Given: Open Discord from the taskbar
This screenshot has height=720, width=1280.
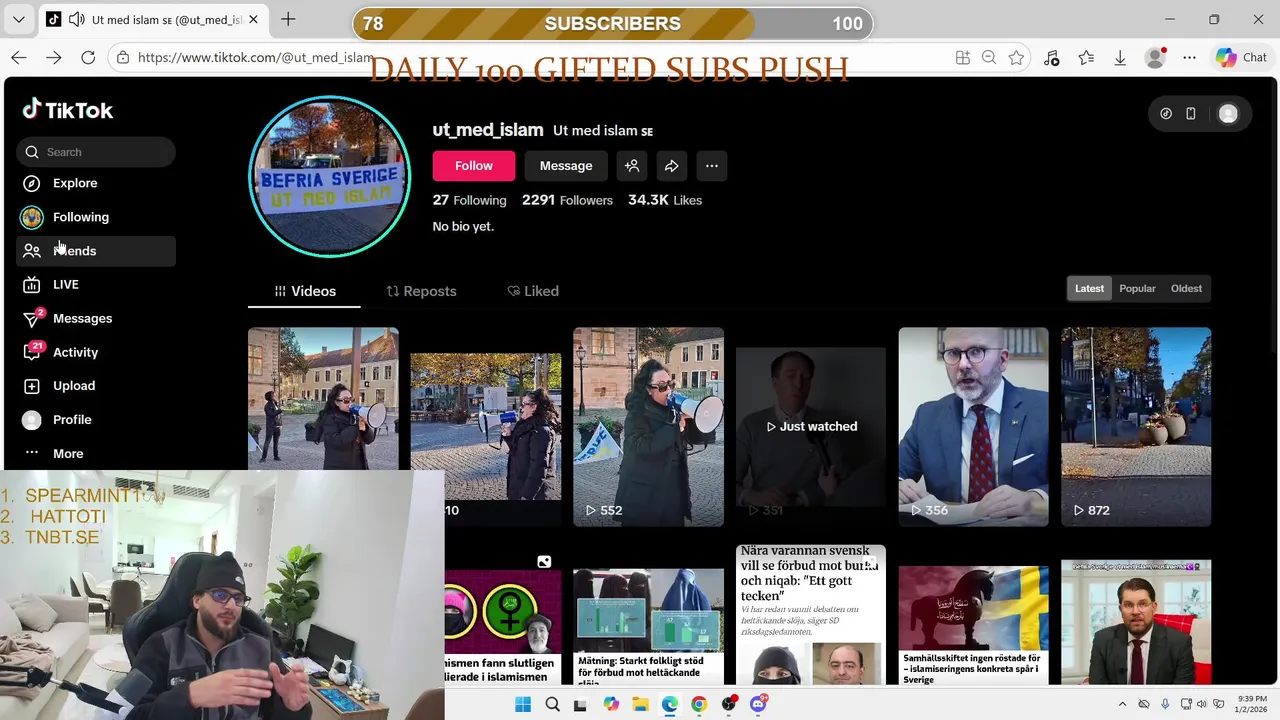Looking at the screenshot, I should click(x=758, y=704).
